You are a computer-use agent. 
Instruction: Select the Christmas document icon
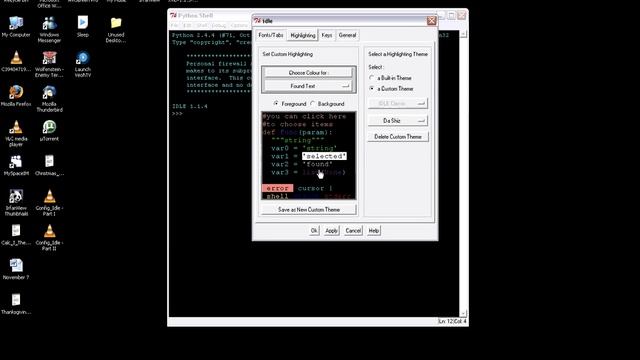point(49,165)
